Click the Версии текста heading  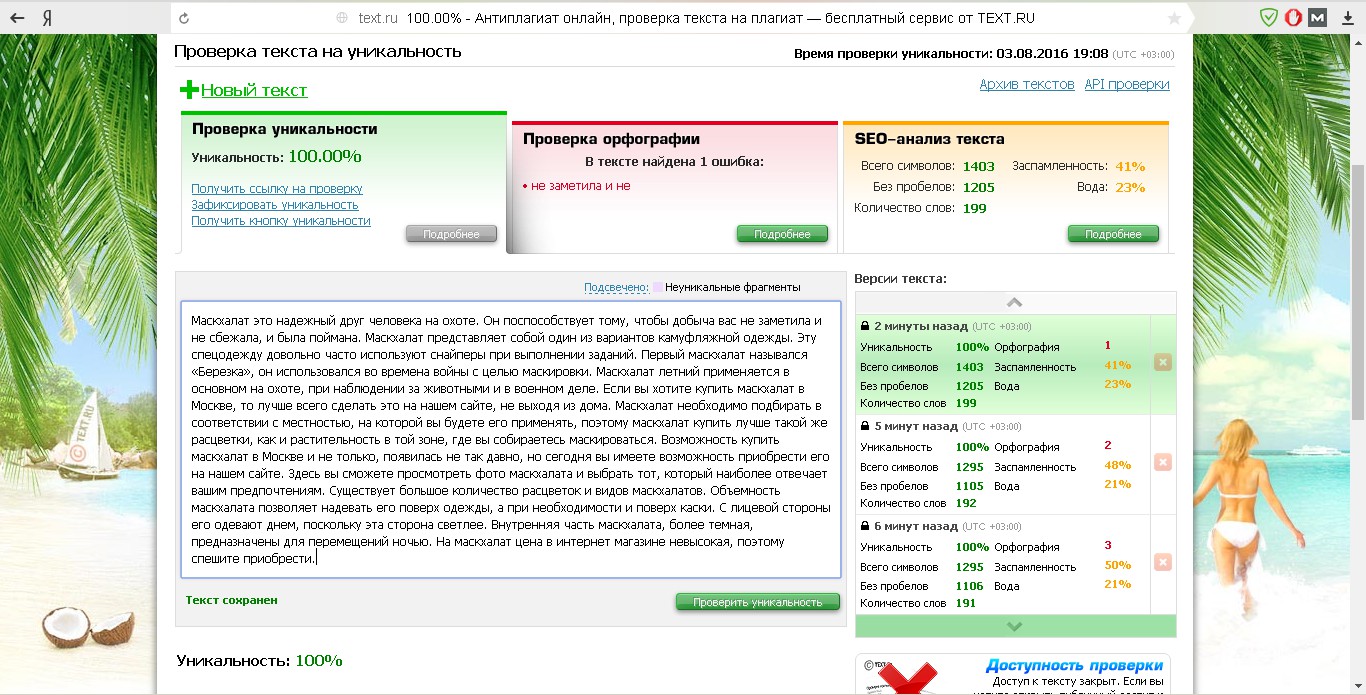(900, 279)
